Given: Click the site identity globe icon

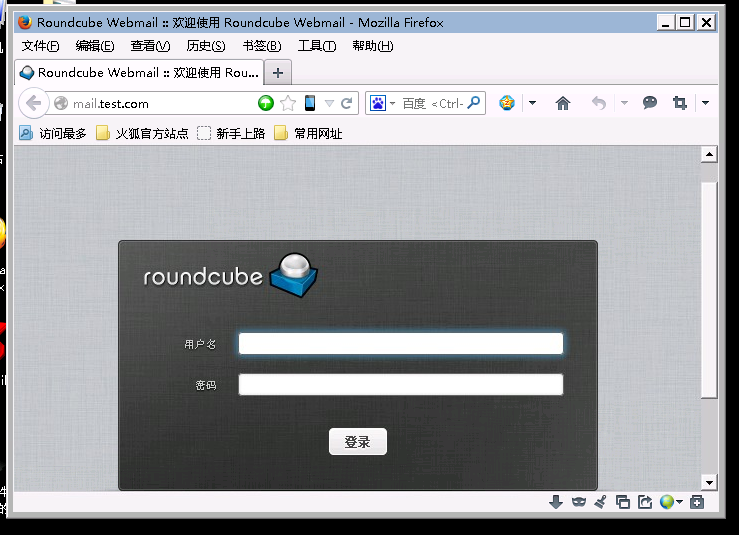Looking at the screenshot, I should point(61,103).
